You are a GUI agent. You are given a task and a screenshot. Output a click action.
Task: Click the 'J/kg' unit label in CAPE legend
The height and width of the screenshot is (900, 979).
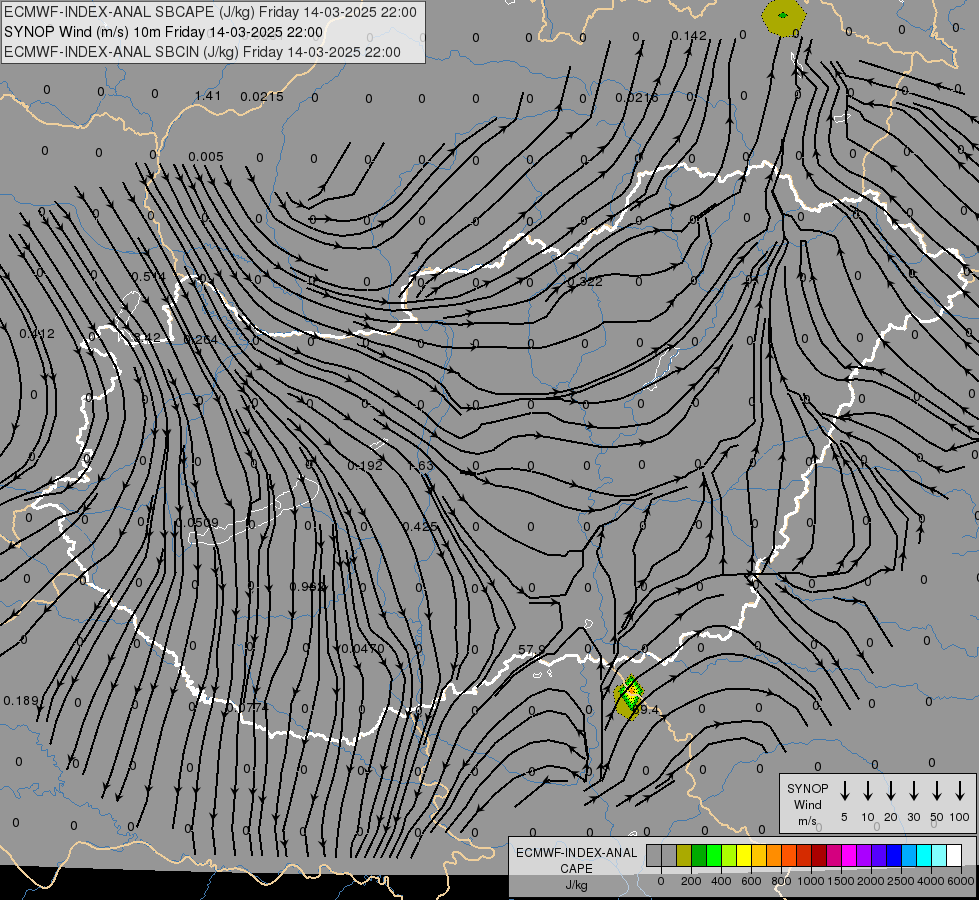coord(576,885)
